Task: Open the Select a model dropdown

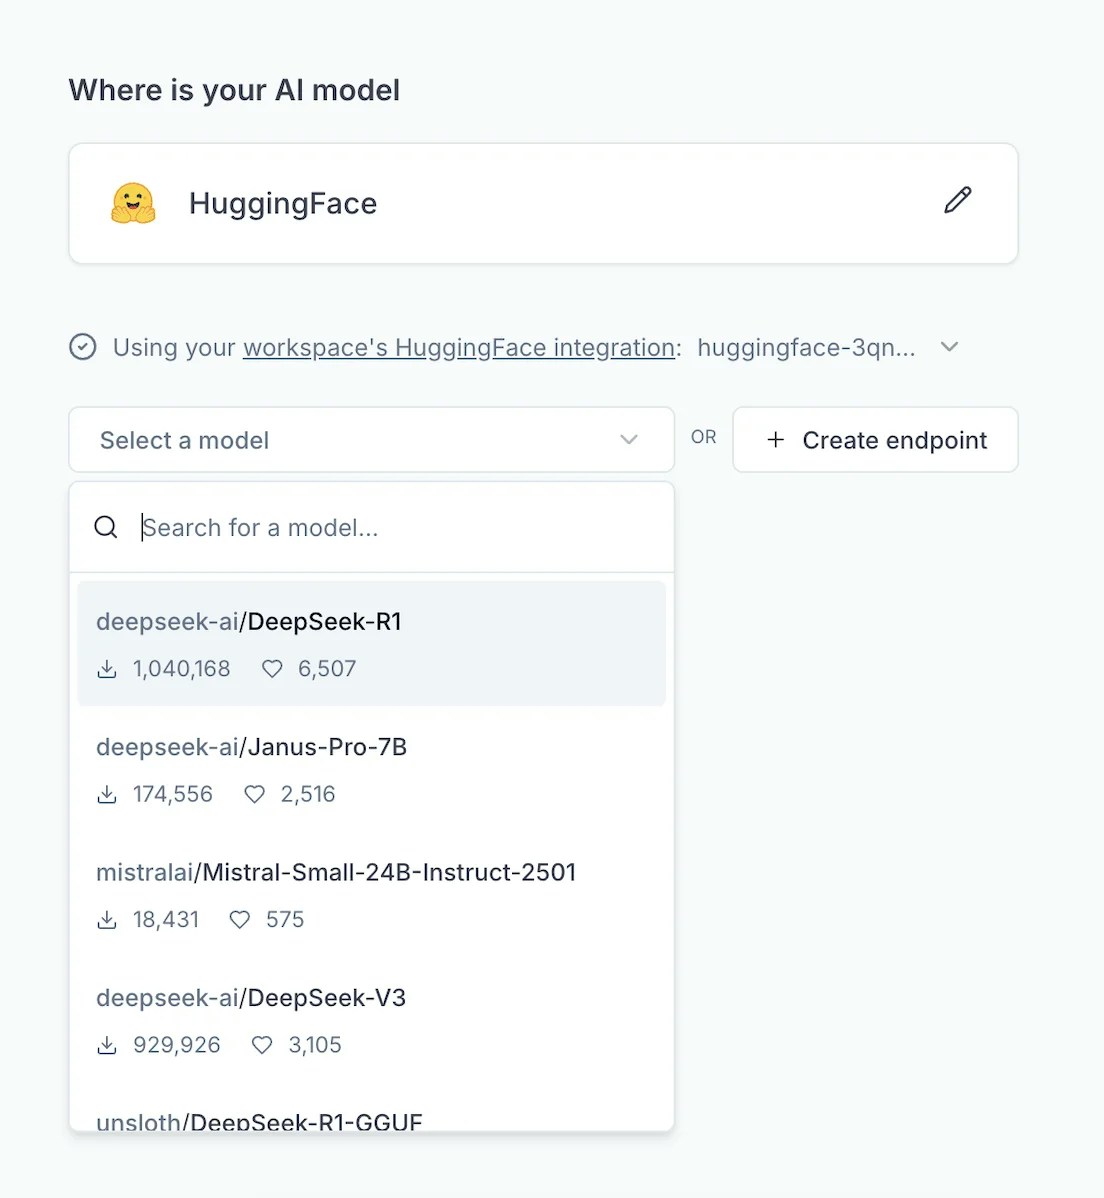Action: pyautogui.click(x=371, y=440)
